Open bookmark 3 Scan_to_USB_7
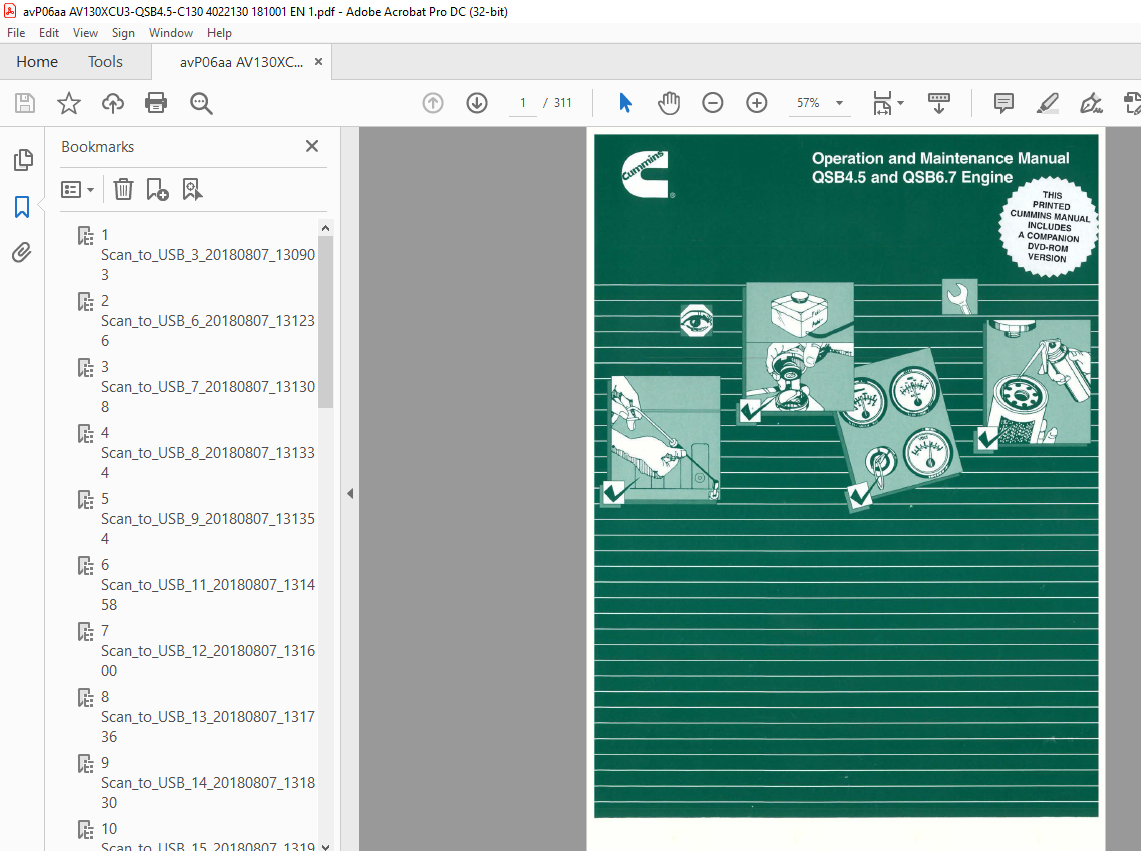Screen dimensions: 1141x851 point(207,387)
